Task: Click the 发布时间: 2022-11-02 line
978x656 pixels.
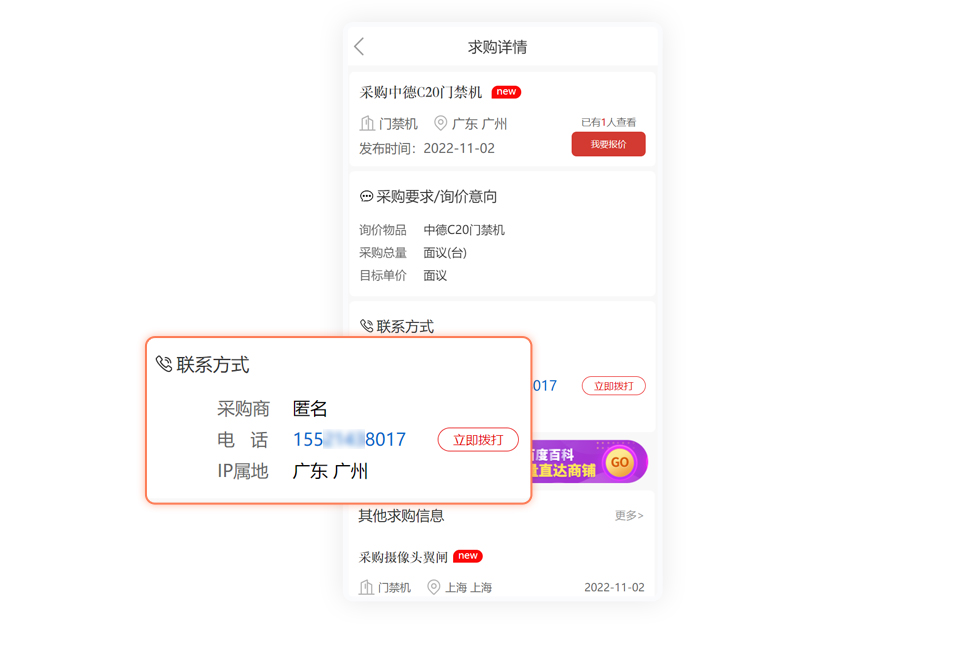Action: click(427, 148)
